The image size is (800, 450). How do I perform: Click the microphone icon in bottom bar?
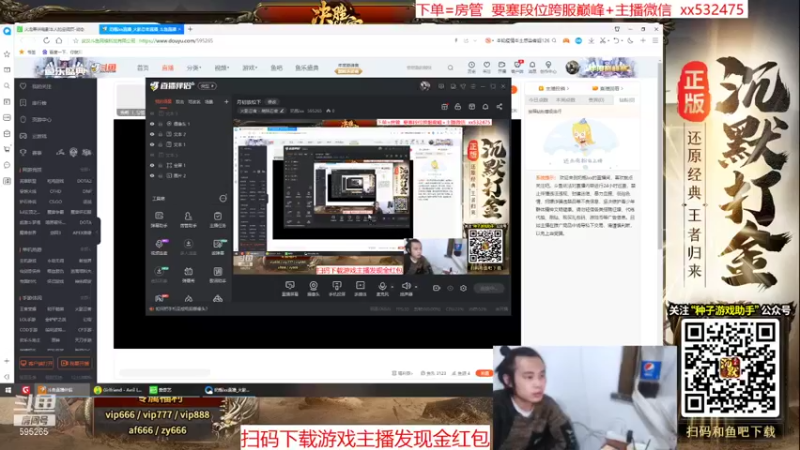tap(382, 286)
